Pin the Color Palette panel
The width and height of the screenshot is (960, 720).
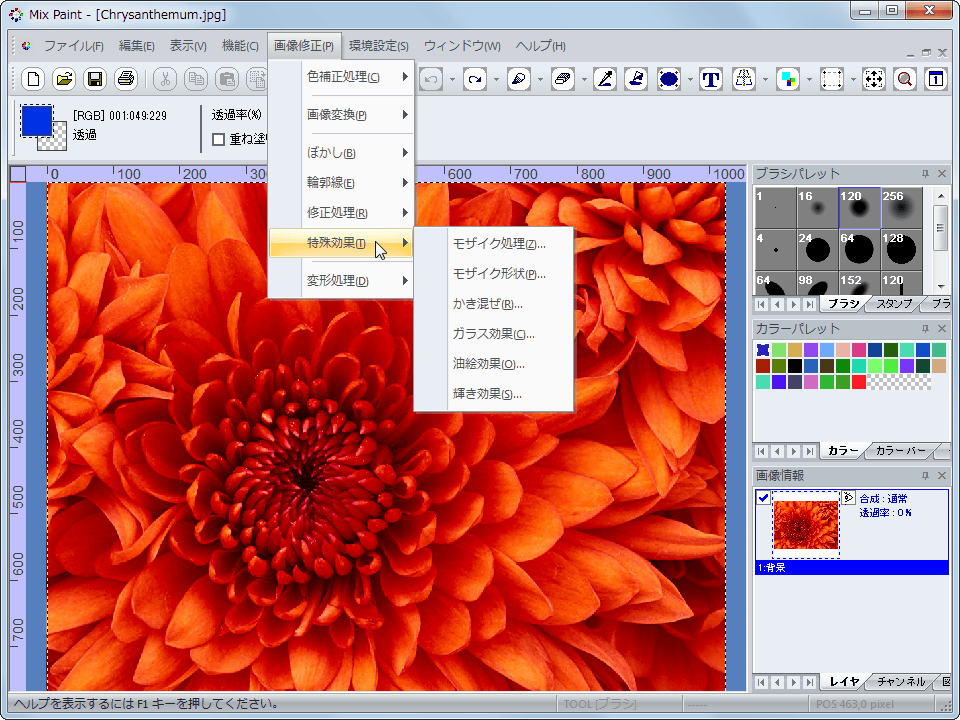pos(925,329)
